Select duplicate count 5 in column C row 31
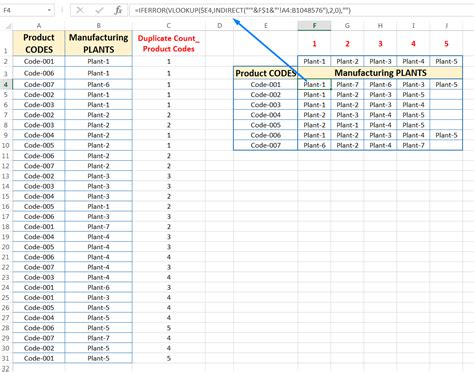Image resolution: width=474 pixels, height=372 pixels. pyautogui.click(x=169, y=358)
